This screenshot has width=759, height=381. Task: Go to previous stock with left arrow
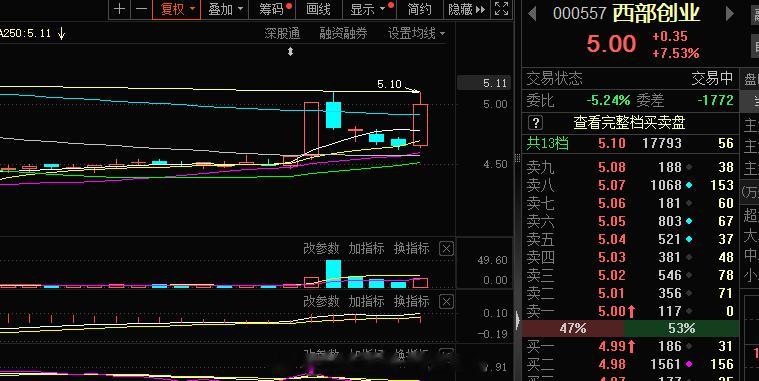coord(532,14)
